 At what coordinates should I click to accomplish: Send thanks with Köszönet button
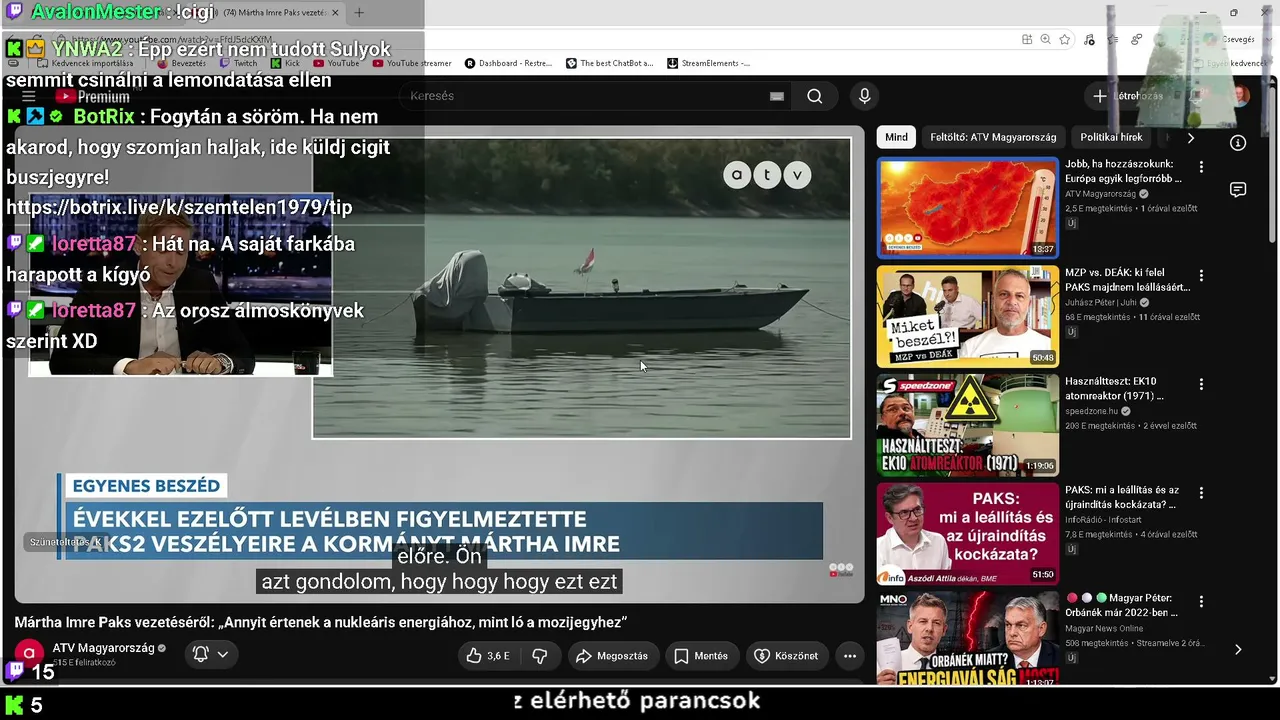786,656
